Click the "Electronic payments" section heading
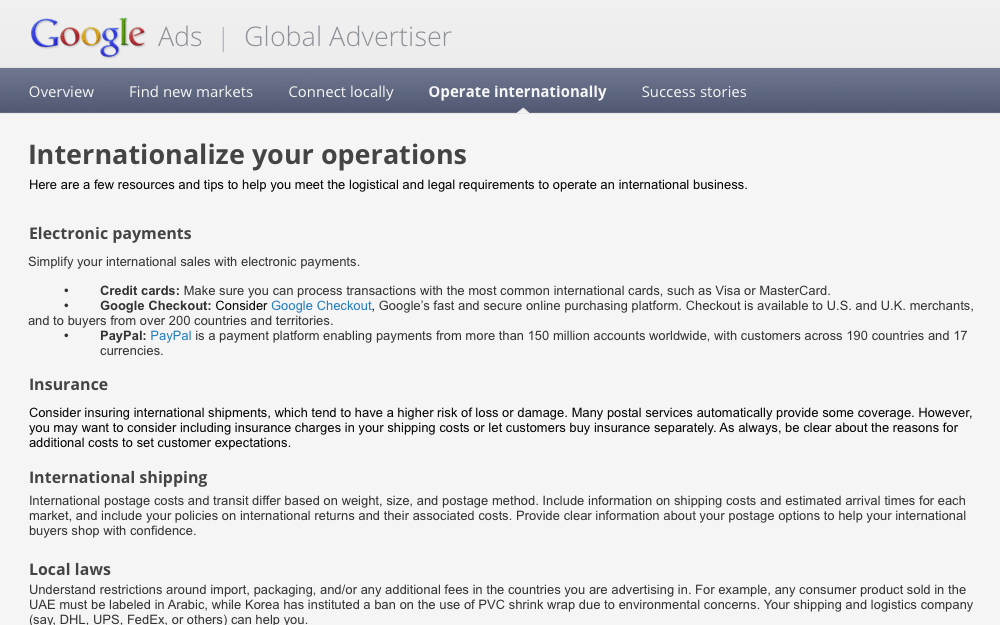 [x=110, y=233]
